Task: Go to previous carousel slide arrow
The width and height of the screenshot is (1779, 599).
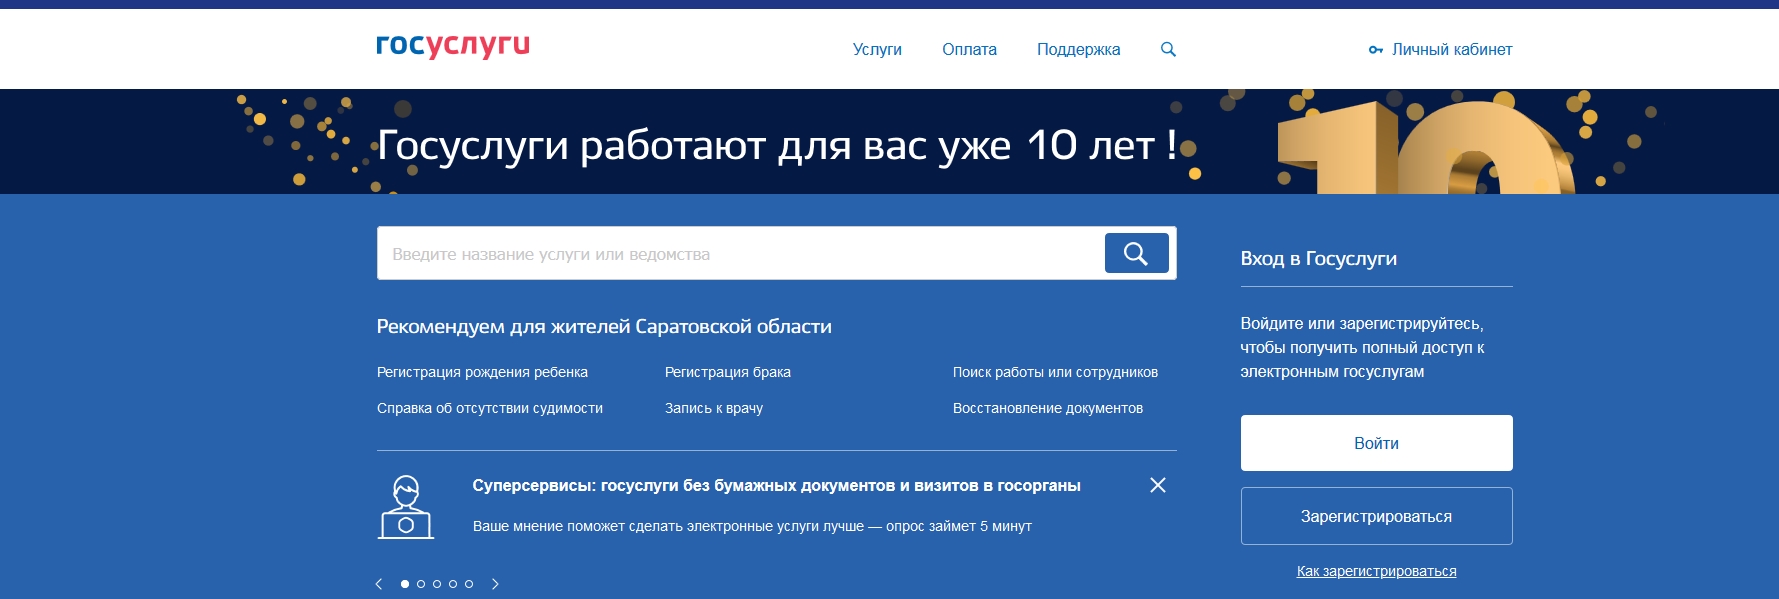Action: point(379,584)
